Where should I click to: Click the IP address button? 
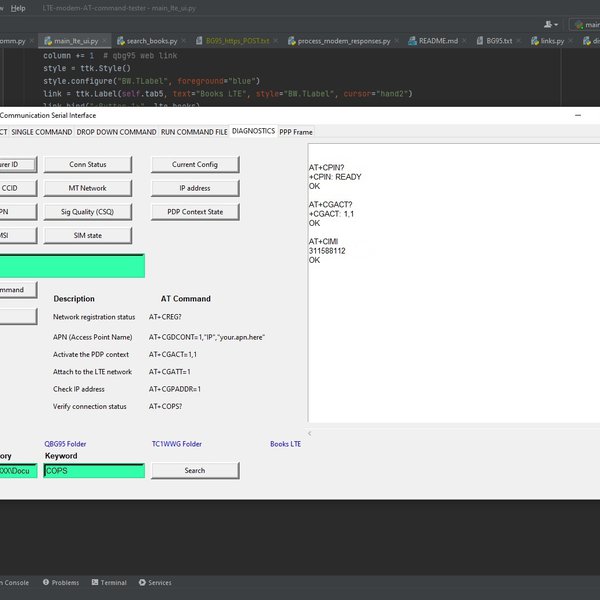[x=195, y=188]
